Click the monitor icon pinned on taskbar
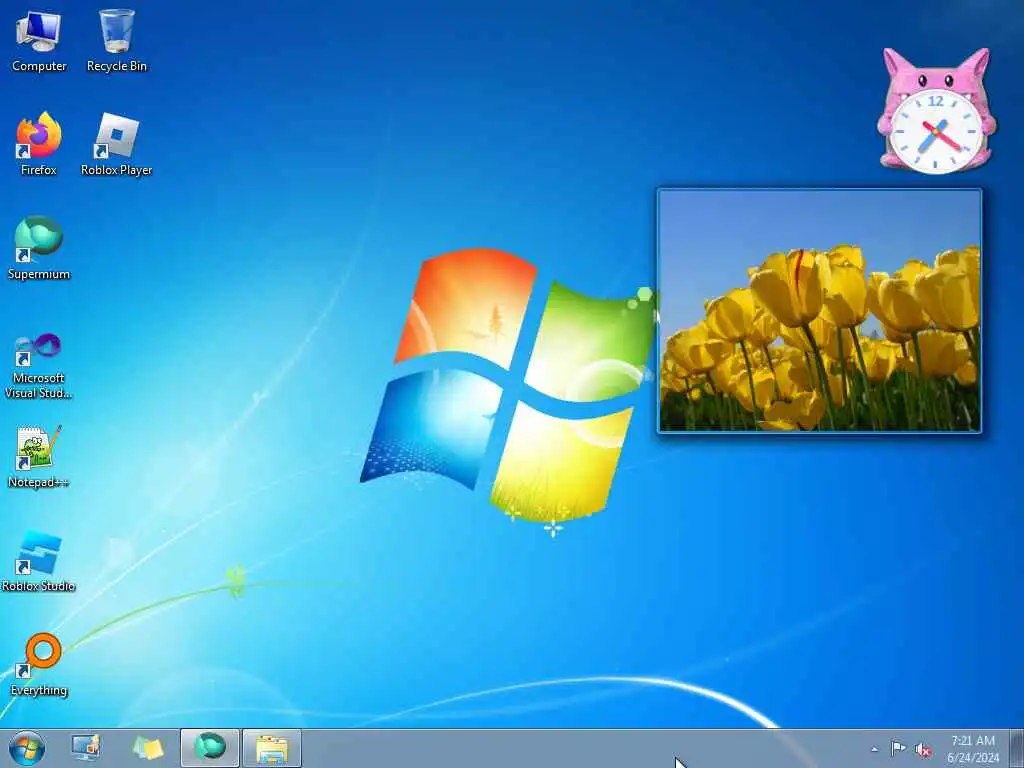This screenshot has width=1024, height=768. 86,748
